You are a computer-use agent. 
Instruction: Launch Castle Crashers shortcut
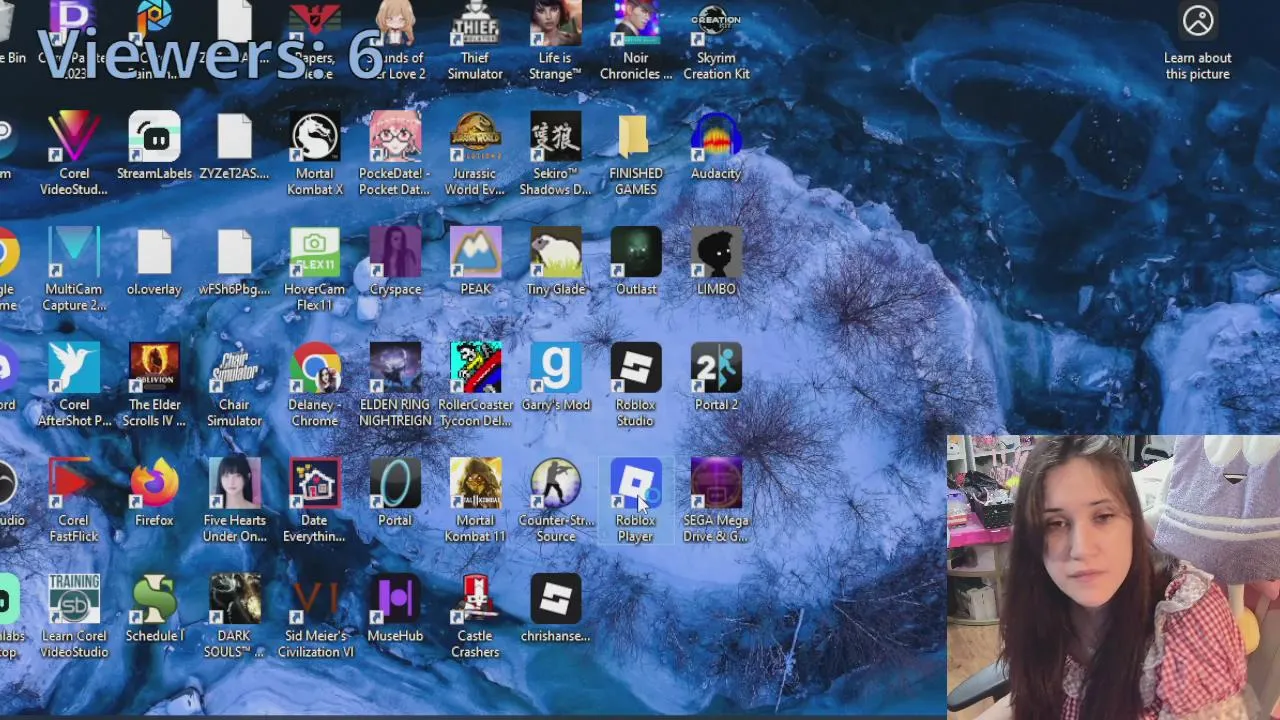pyautogui.click(x=475, y=616)
